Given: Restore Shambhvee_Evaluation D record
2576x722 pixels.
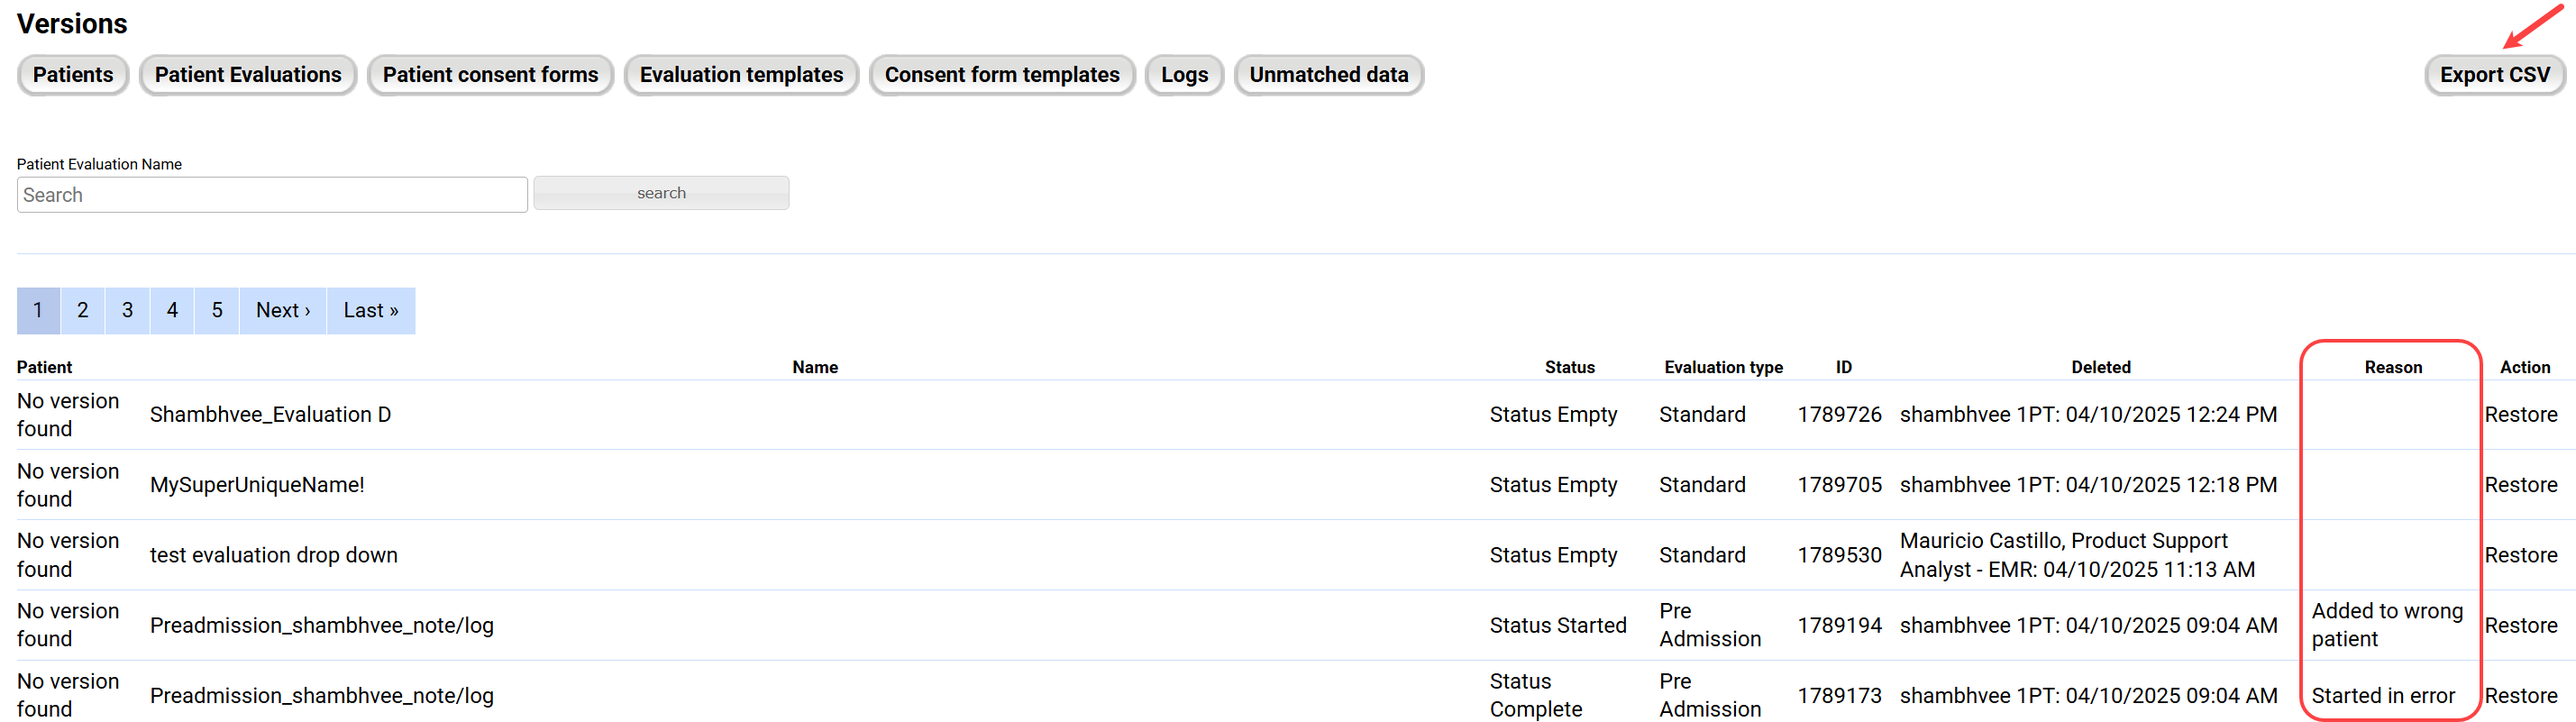Looking at the screenshot, I should pyautogui.click(x=2520, y=415).
